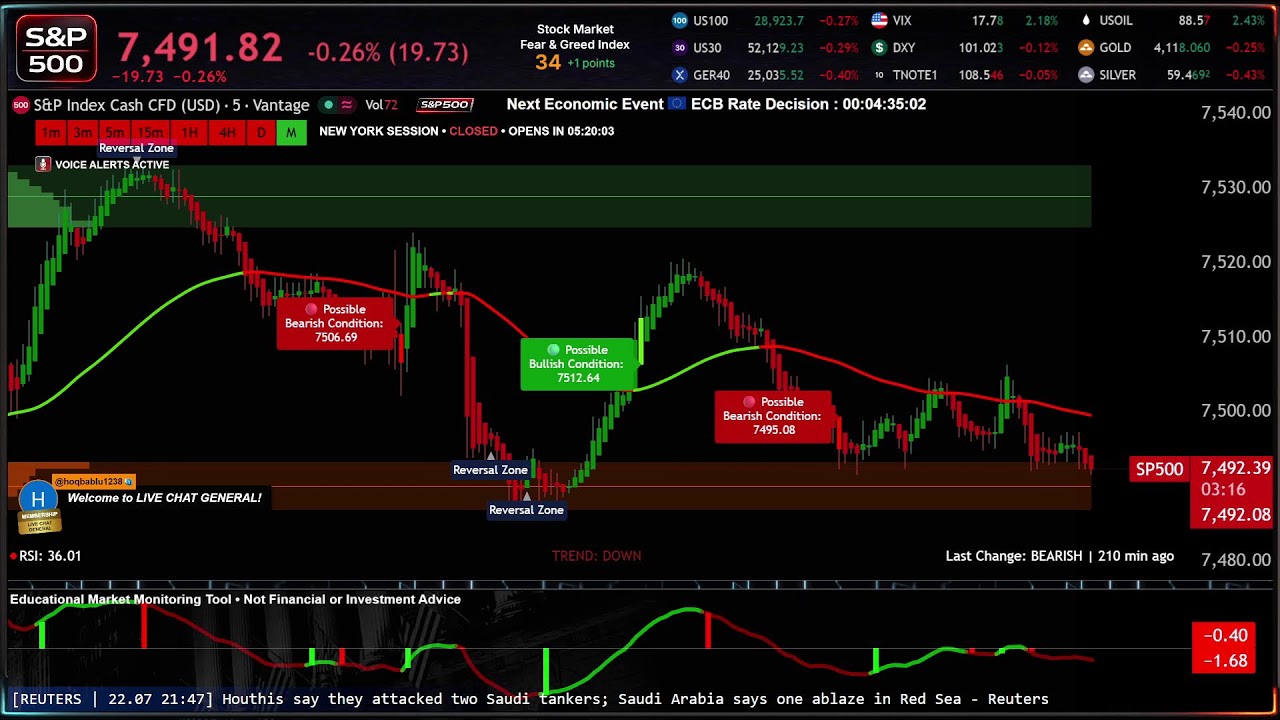Click the red SP500 price tag
Screen dimensions: 1280x720
[1159, 469]
